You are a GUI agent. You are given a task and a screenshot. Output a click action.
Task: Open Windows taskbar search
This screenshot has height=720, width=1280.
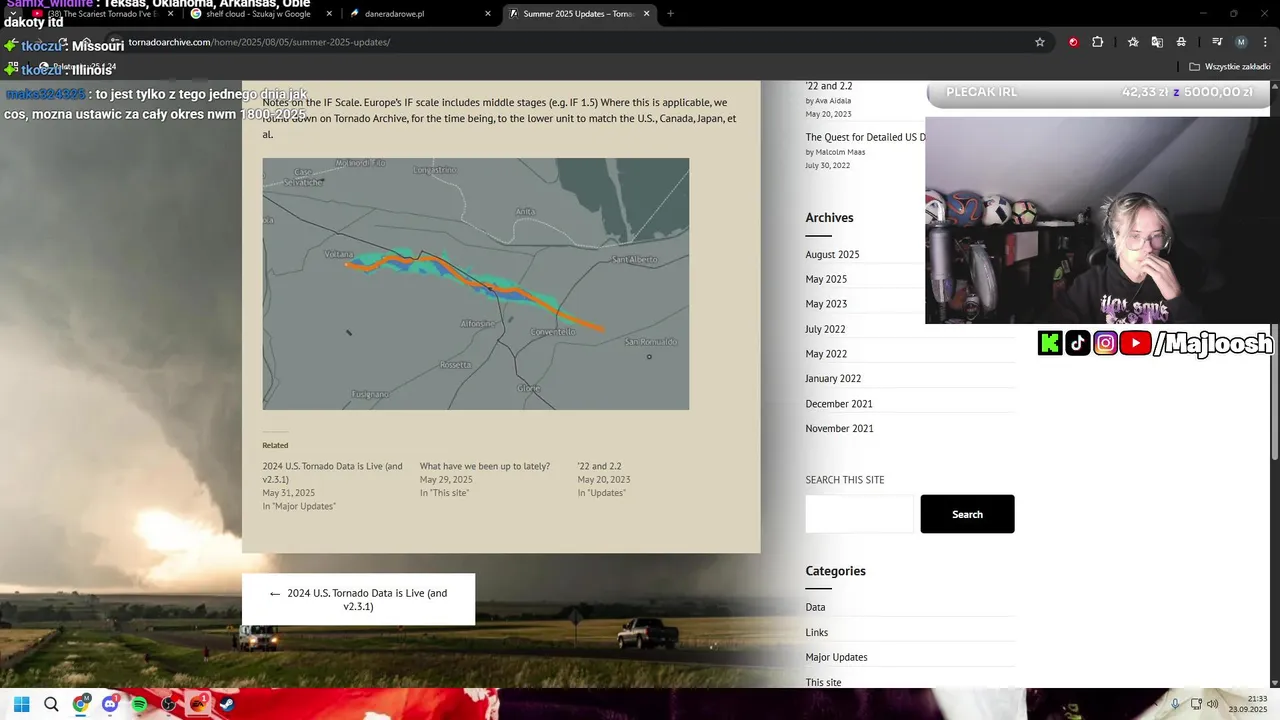pos(51,704)
